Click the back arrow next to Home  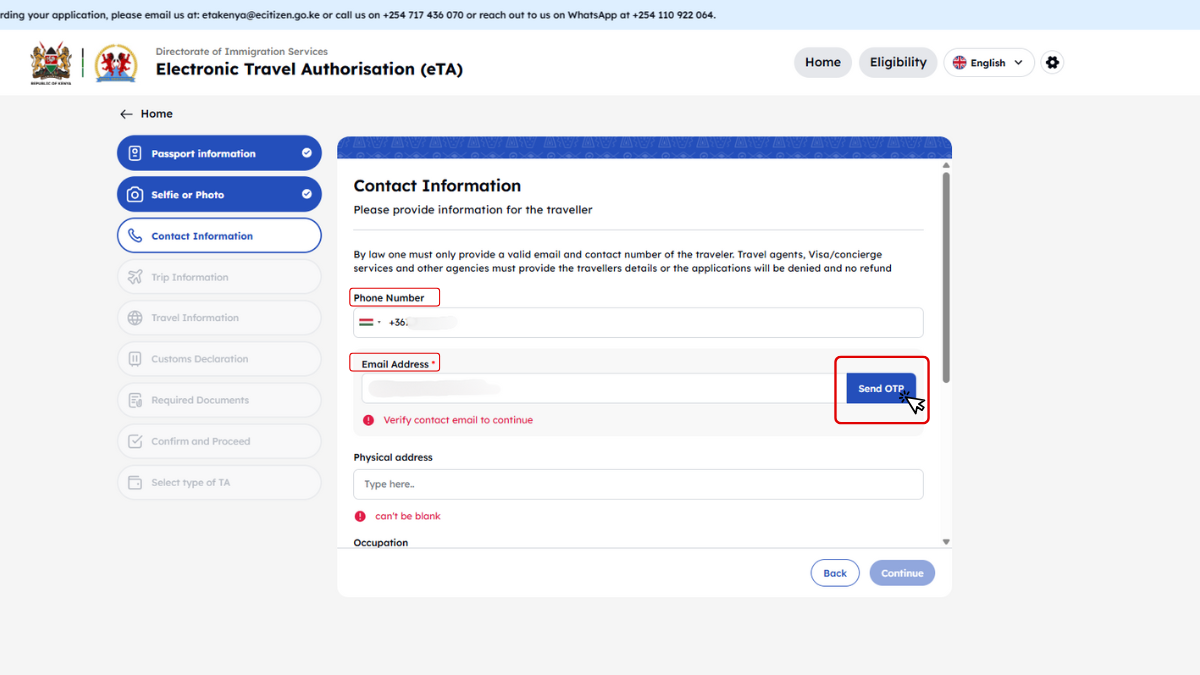[x=126, y=114]
